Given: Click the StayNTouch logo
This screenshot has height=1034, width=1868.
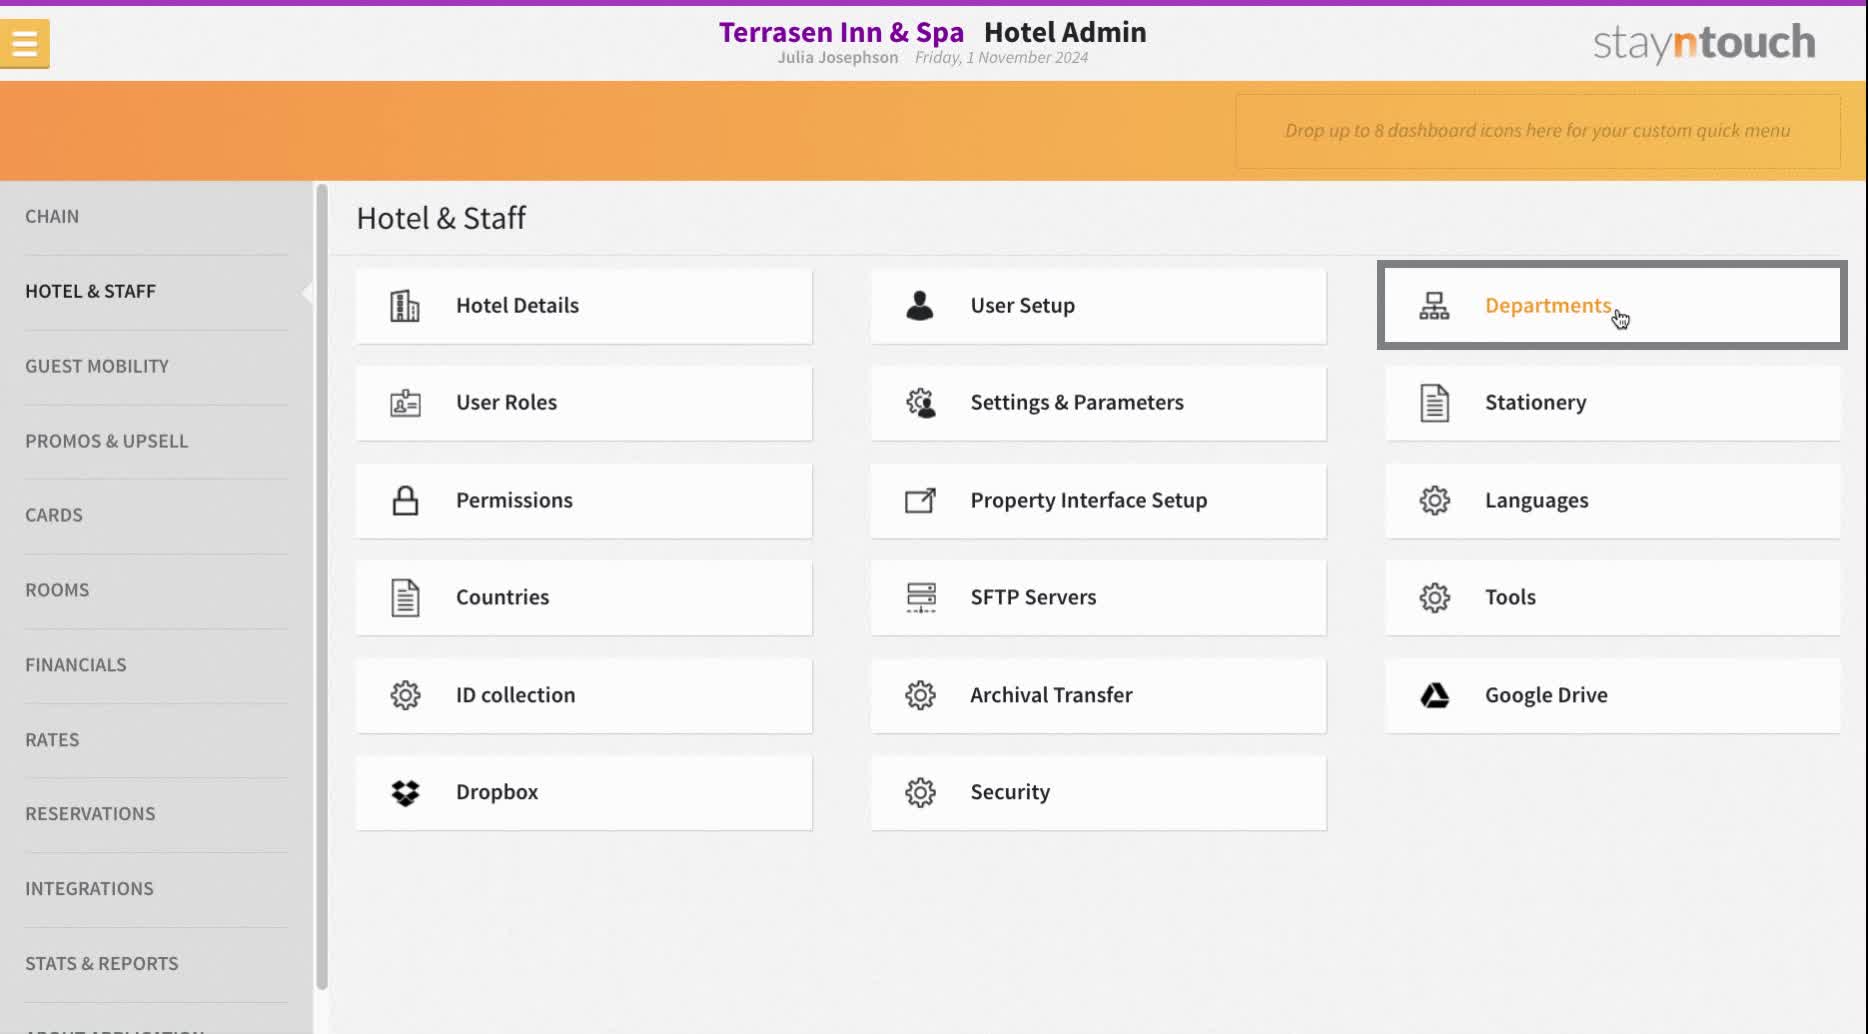Looking at the screenshot, I should pos(1704,43).
